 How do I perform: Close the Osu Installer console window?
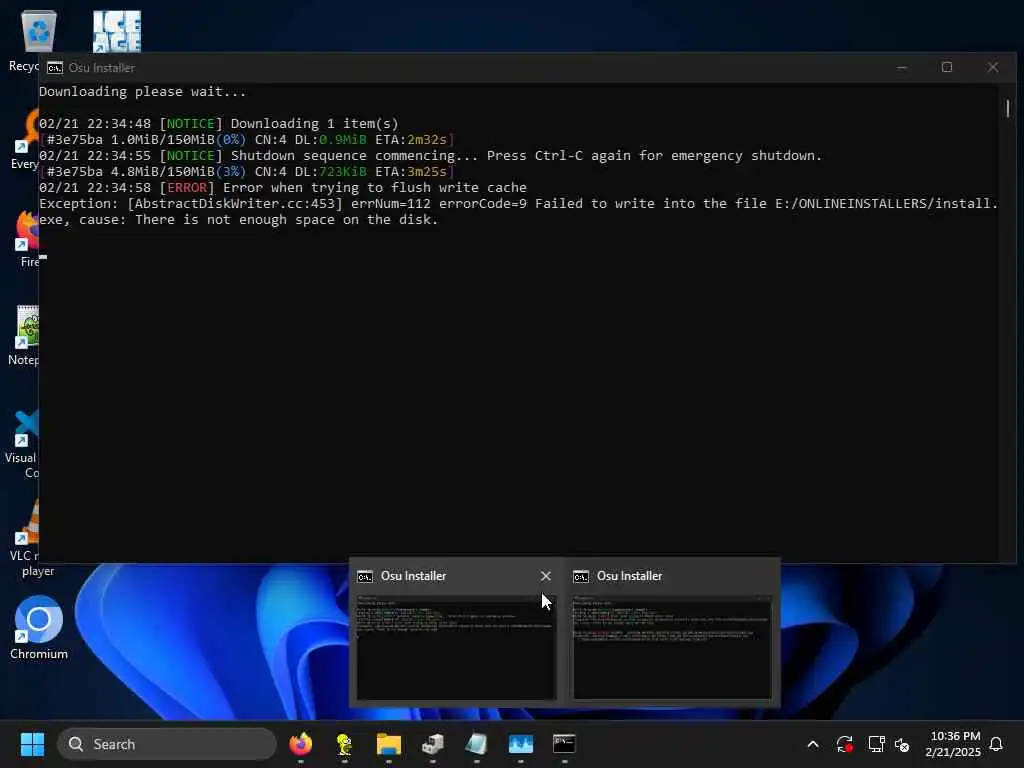coord(993,67)
